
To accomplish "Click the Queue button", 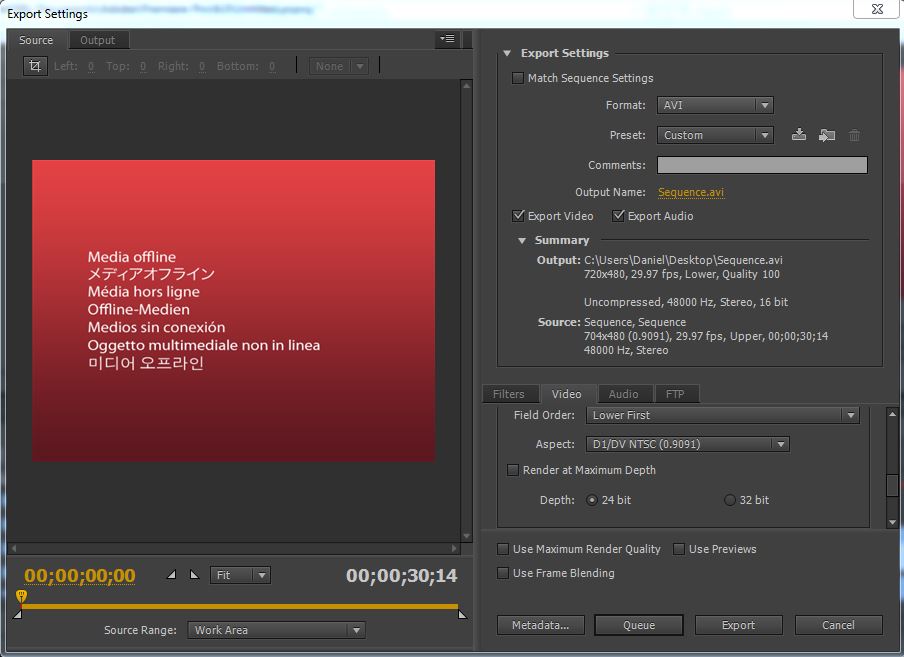I will point(639,625).
